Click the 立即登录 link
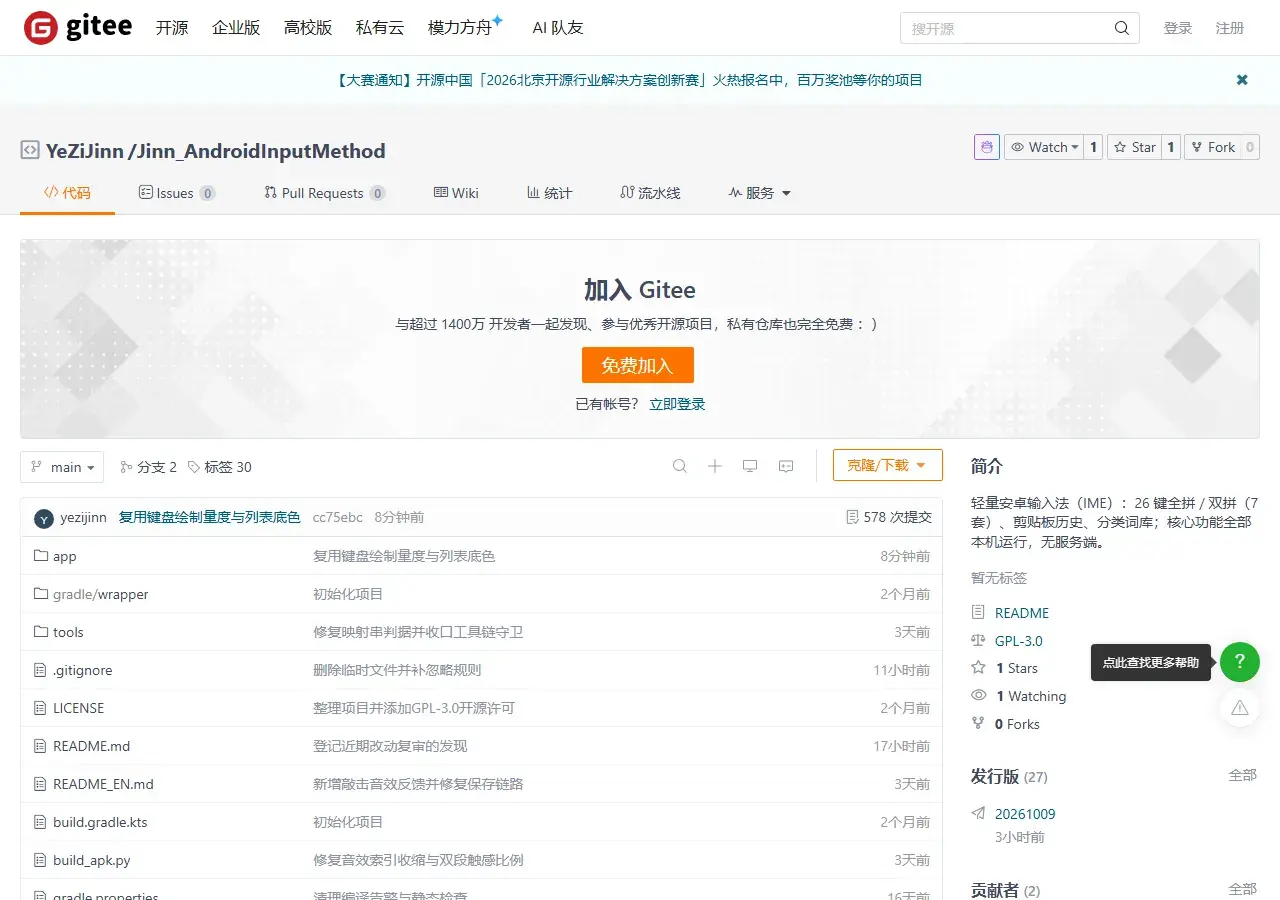 tap(677, 404)
